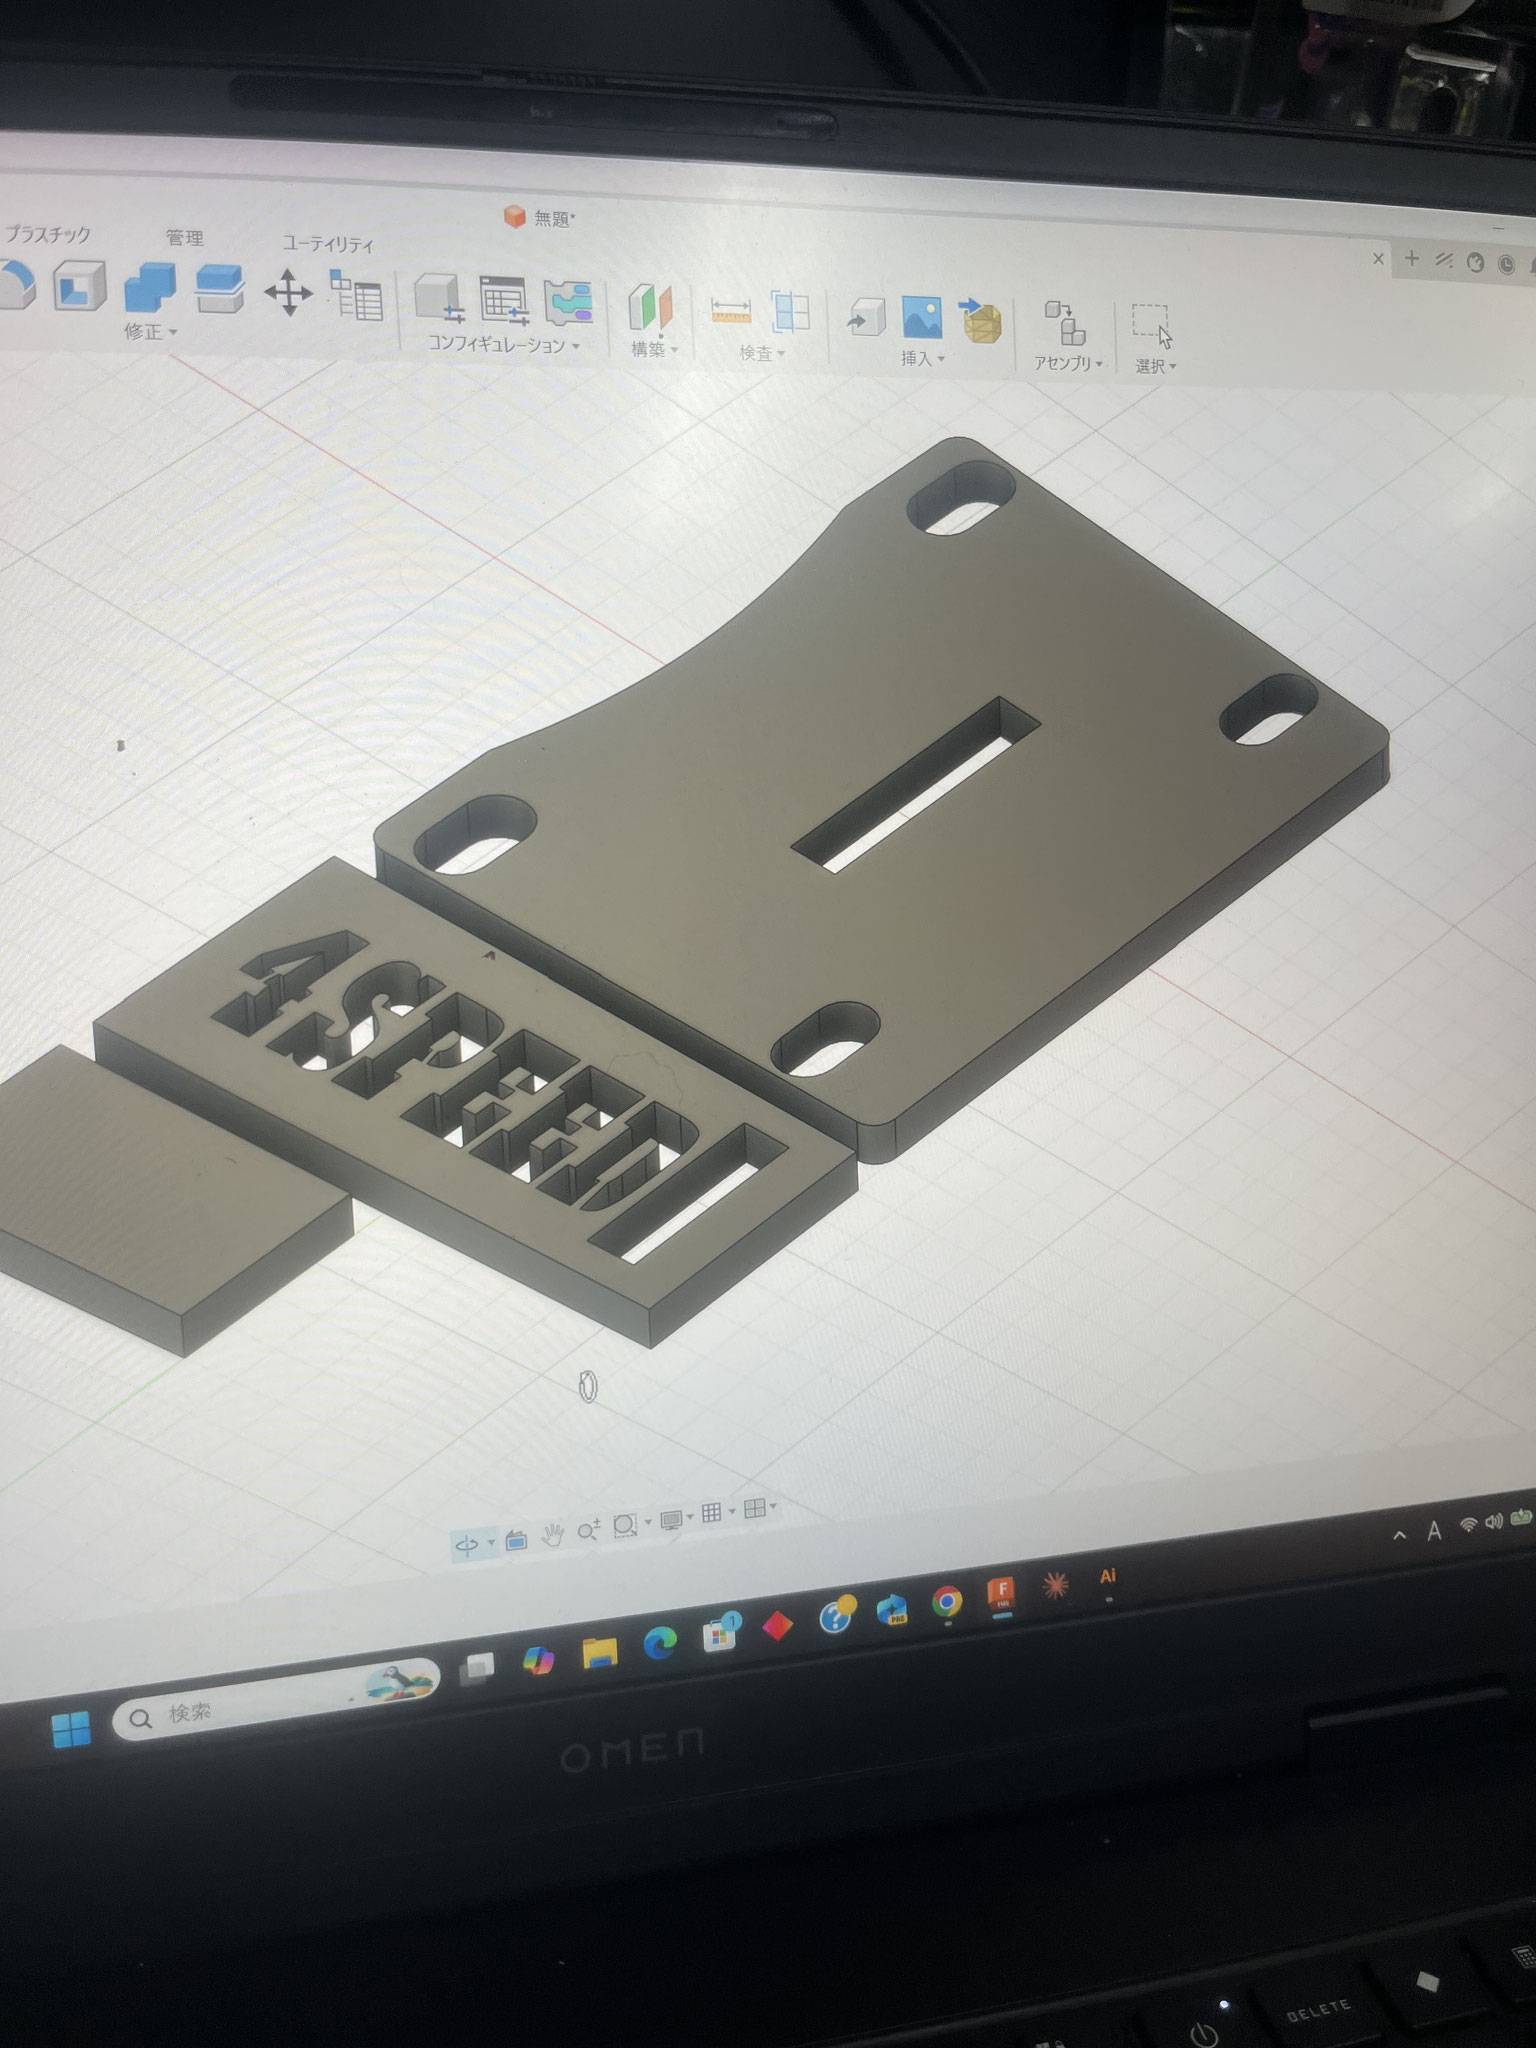Click the Fit/Zoom window icon
Screen dimensions: 1536x2048
point(625,1526)
